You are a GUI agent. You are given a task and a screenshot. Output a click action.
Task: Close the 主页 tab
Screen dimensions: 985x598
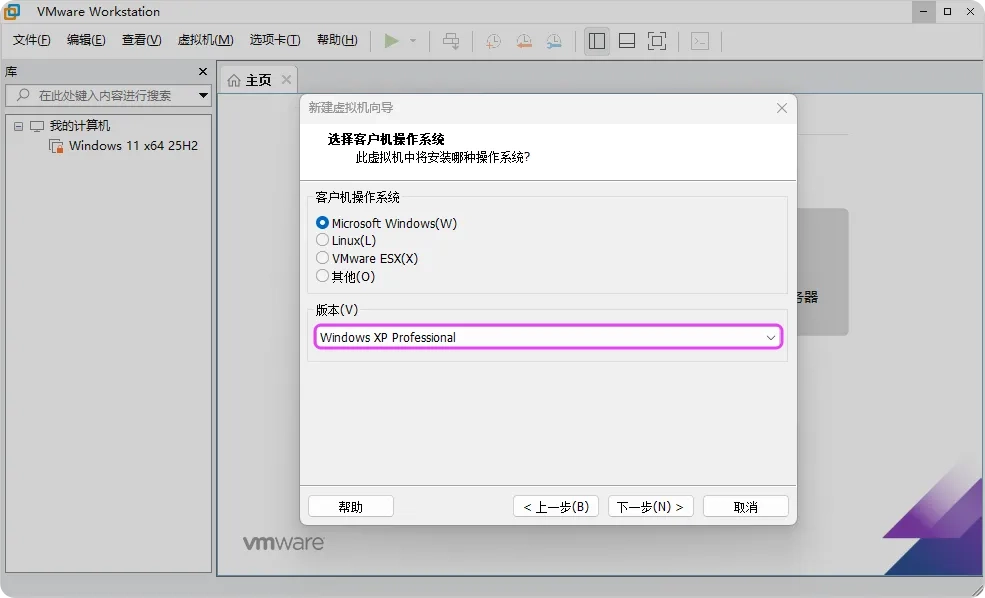pyautogui.click(x=286, y=80)
